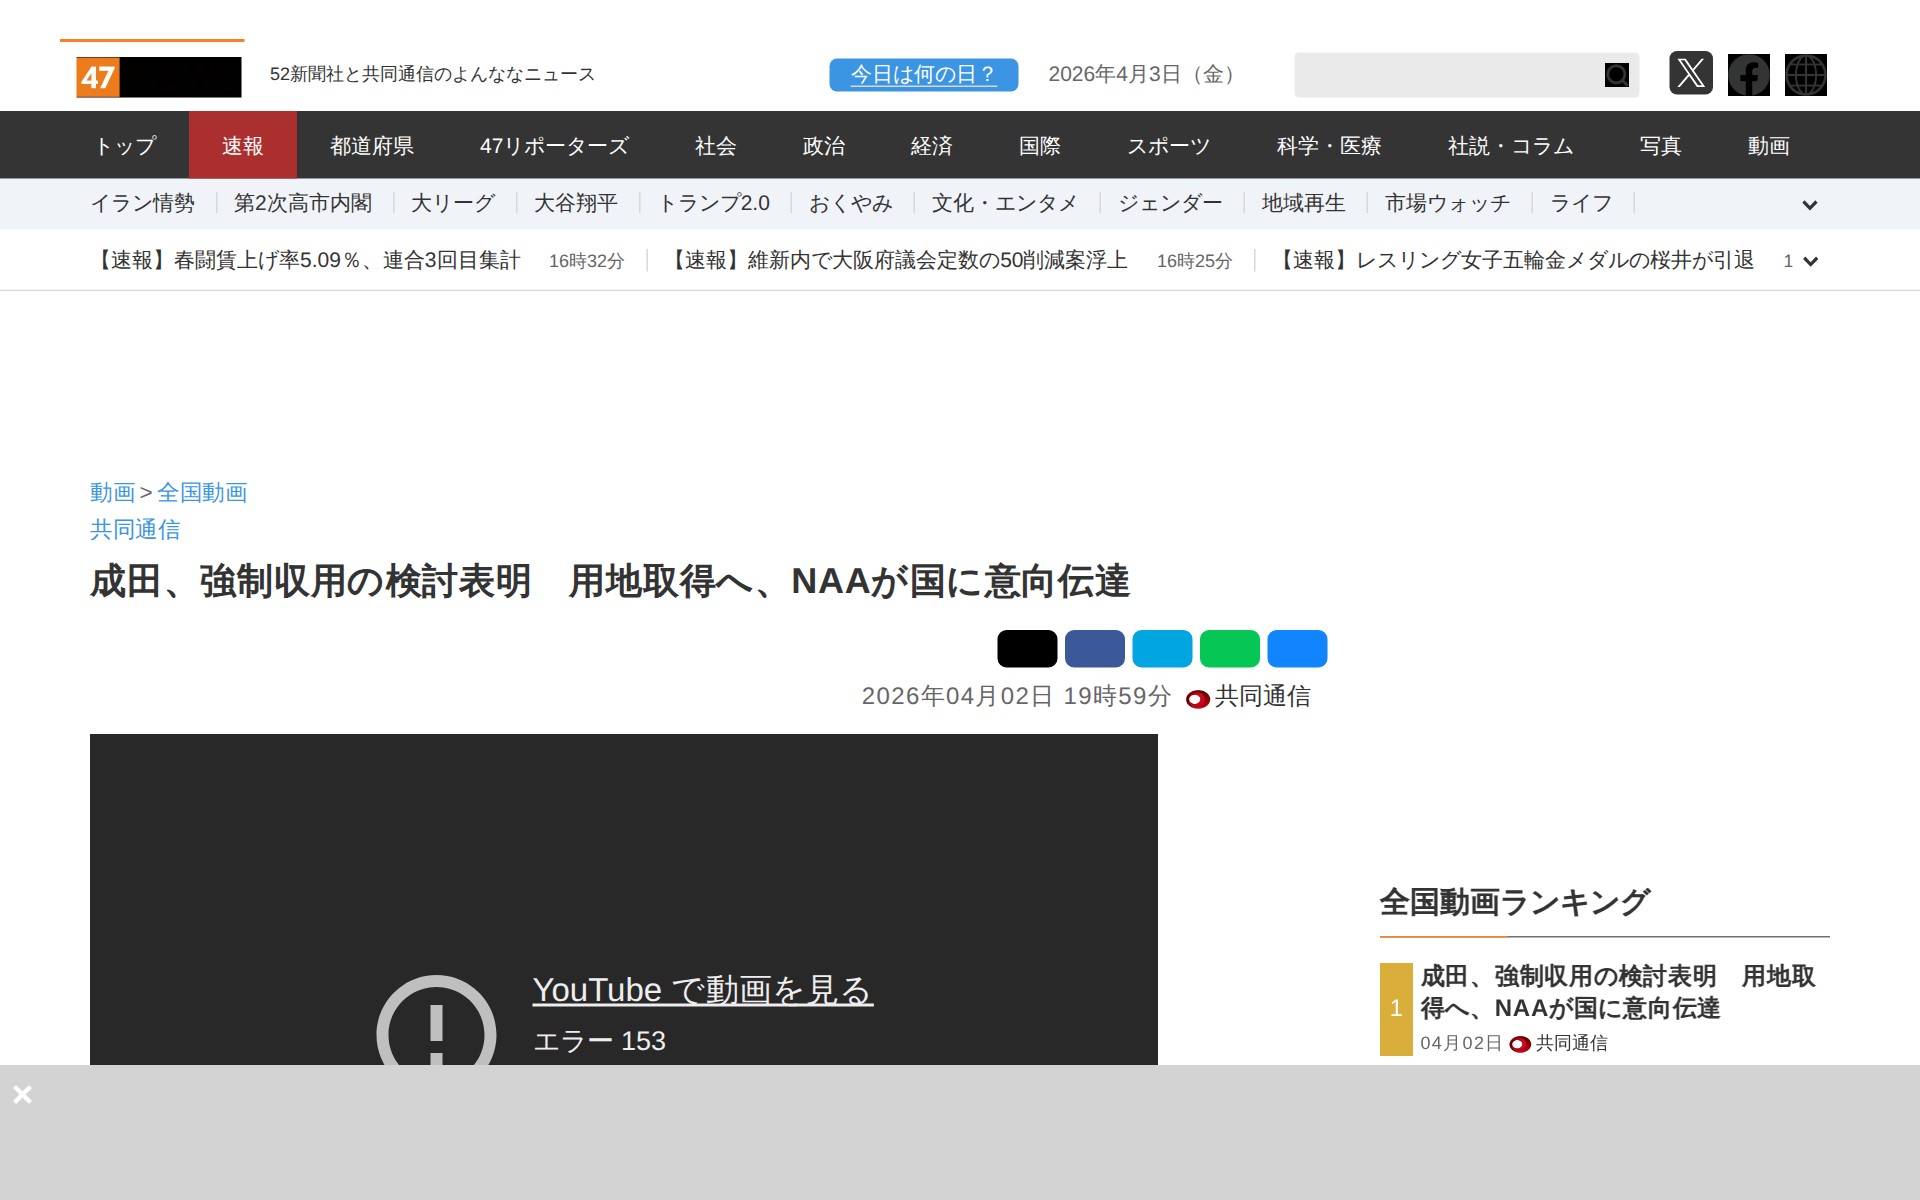Viewport: 1920px width, 1200px height.
Task: Open the 速報 navigation tab
Action: tap(242, 146)
